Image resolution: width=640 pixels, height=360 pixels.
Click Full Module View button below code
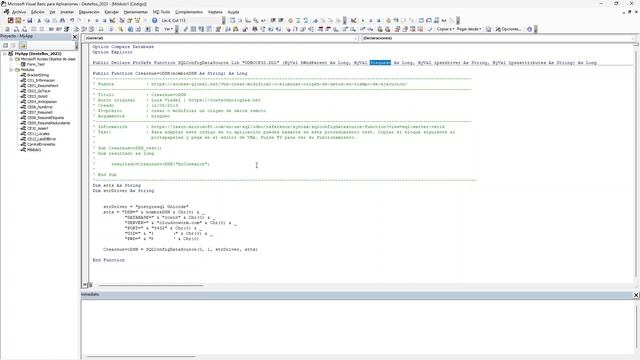[x=90, y=285]
